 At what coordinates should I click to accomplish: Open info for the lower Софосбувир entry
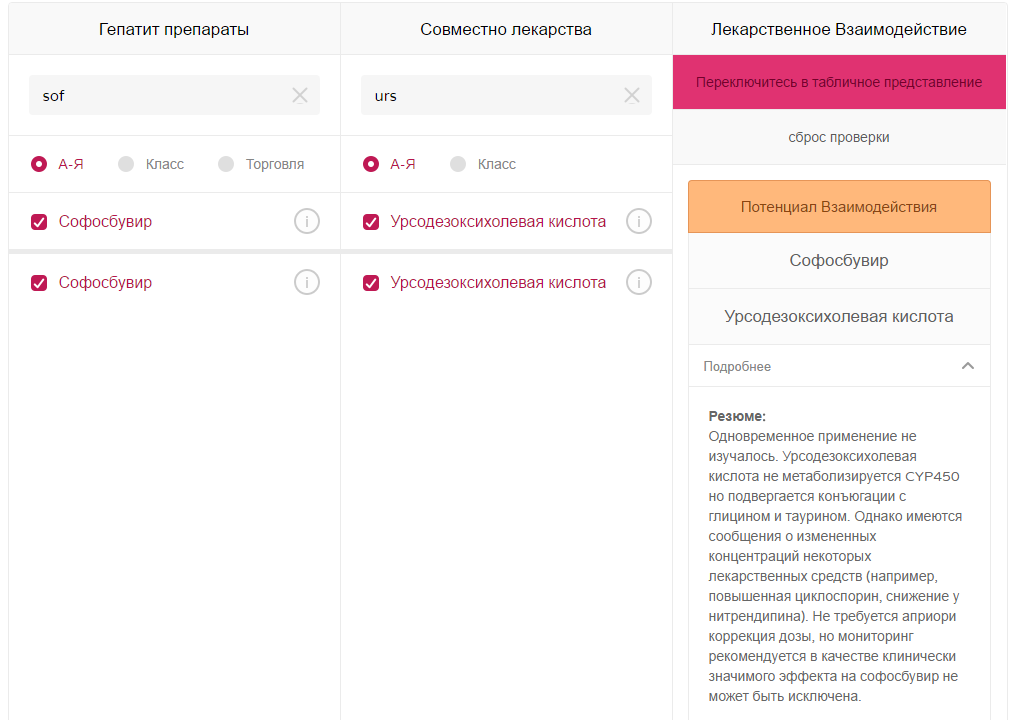click(x=307, y=283)
